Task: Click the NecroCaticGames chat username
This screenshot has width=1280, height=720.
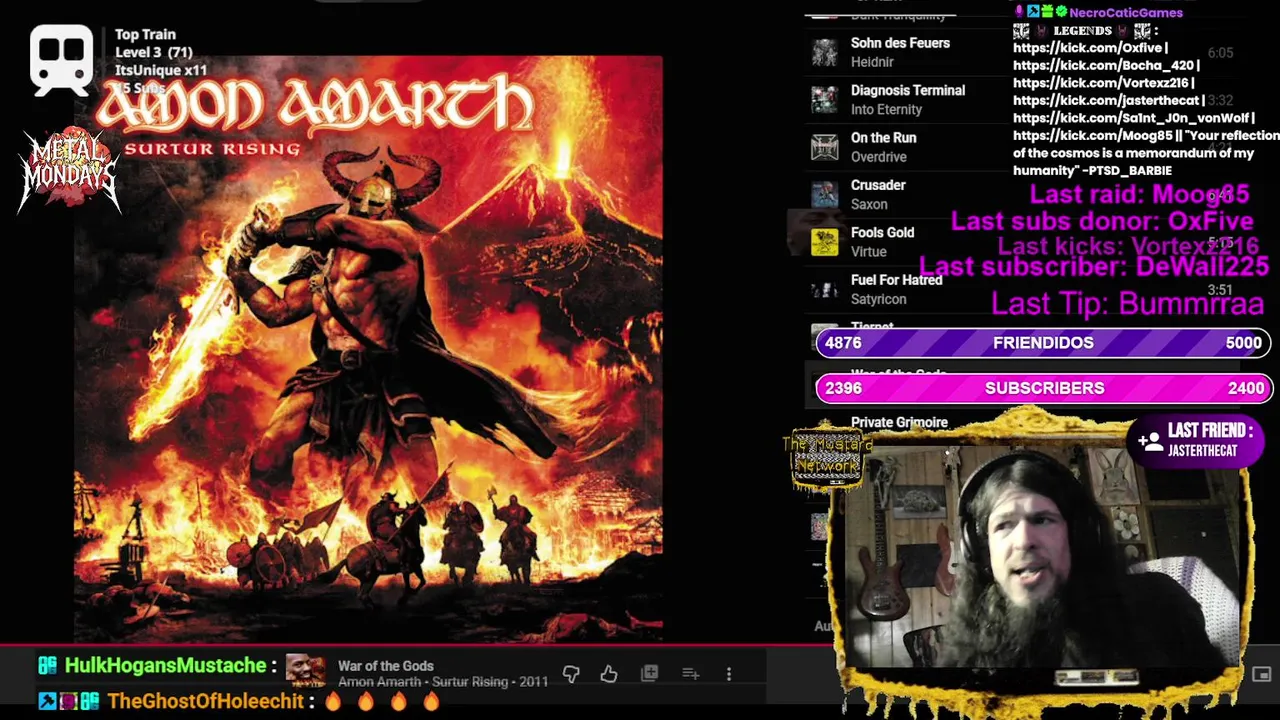Action: (1126, 12)
